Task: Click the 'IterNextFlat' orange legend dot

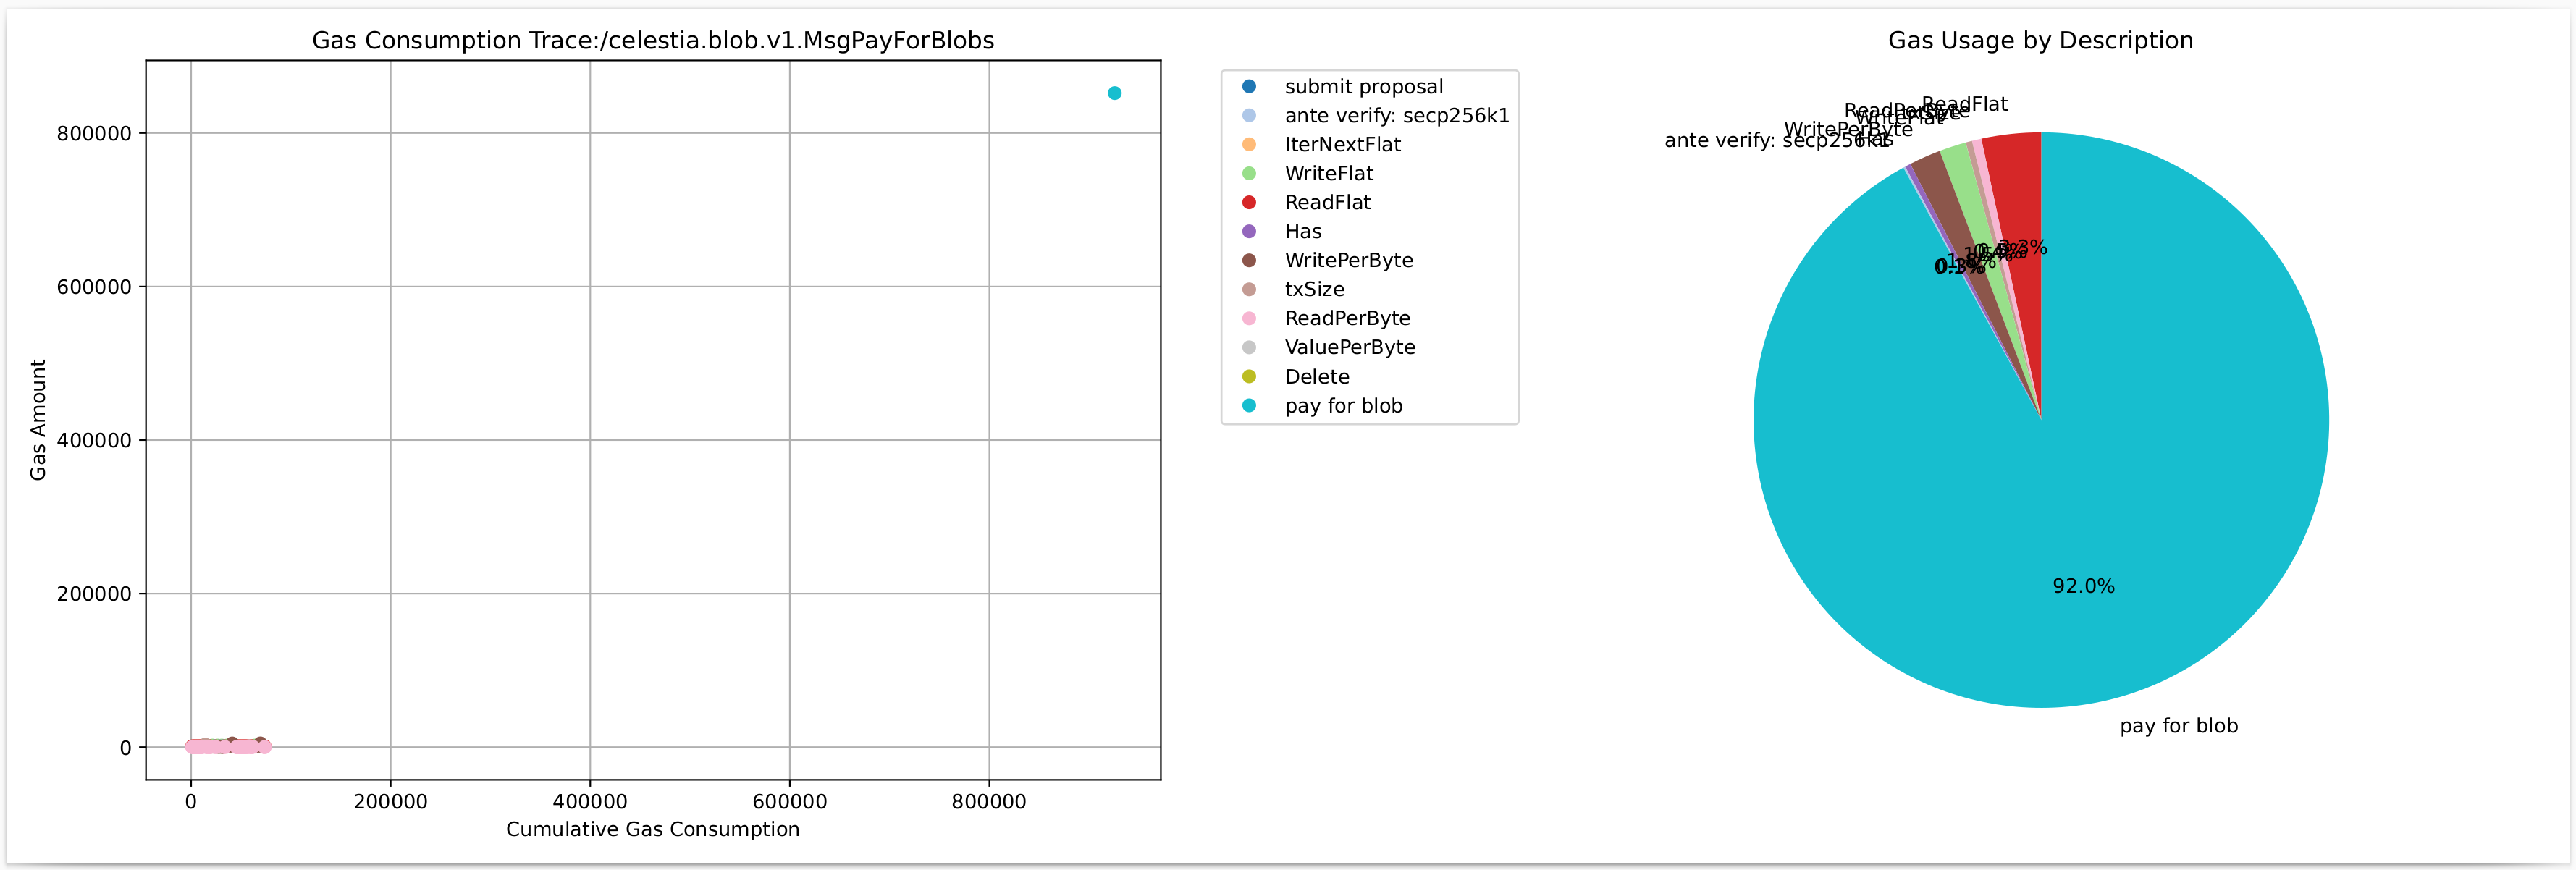Action: click(1250, 144)
